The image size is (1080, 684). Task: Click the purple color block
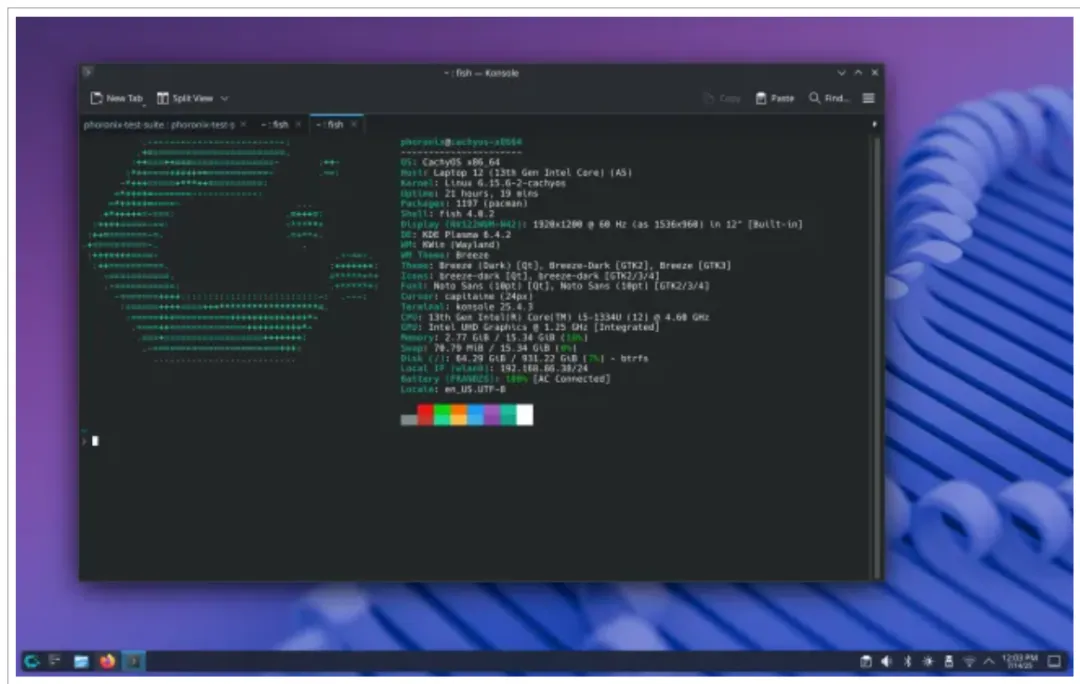coord(492,415)
